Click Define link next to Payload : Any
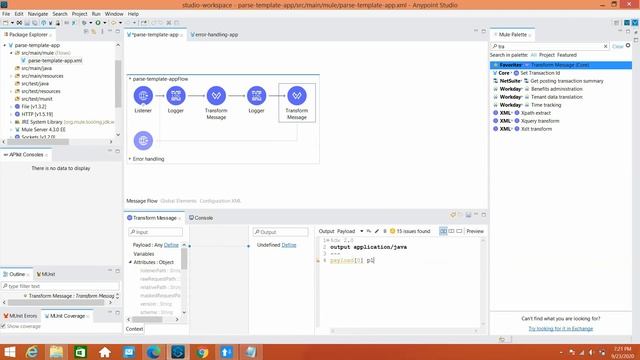 171,245
